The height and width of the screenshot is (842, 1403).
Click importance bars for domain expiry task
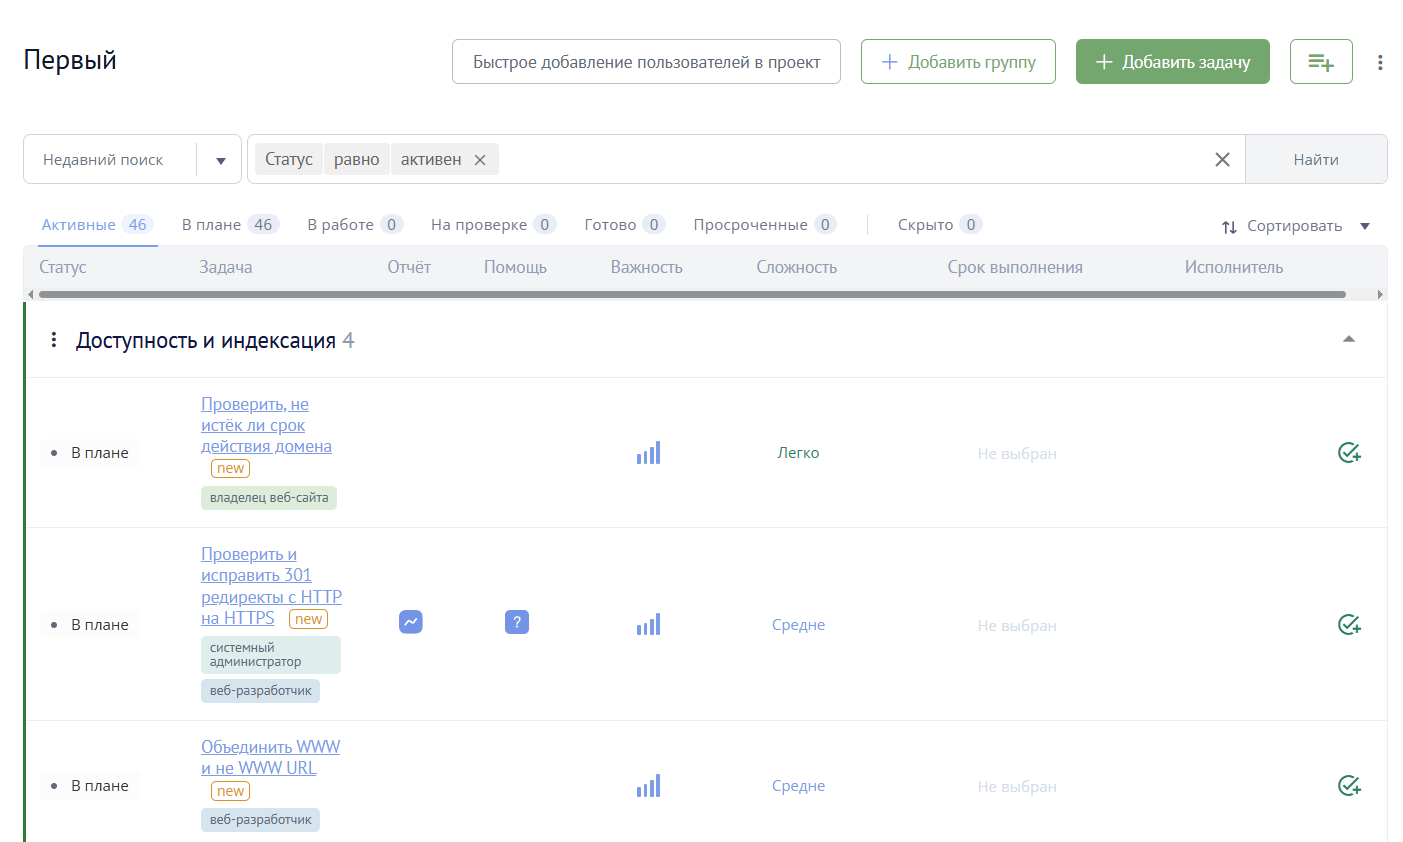(x=648, y=453)
